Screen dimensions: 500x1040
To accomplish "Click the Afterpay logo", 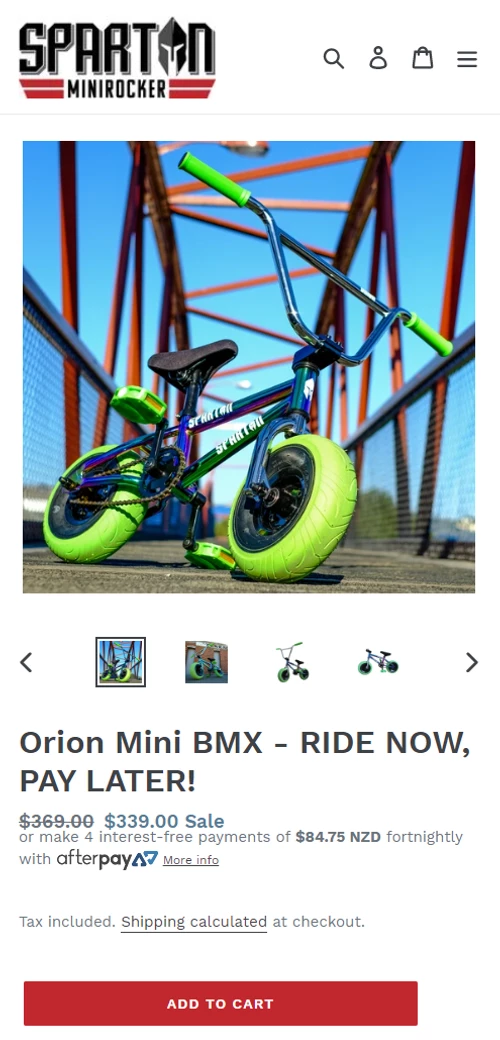I will (x=107, y=860).
